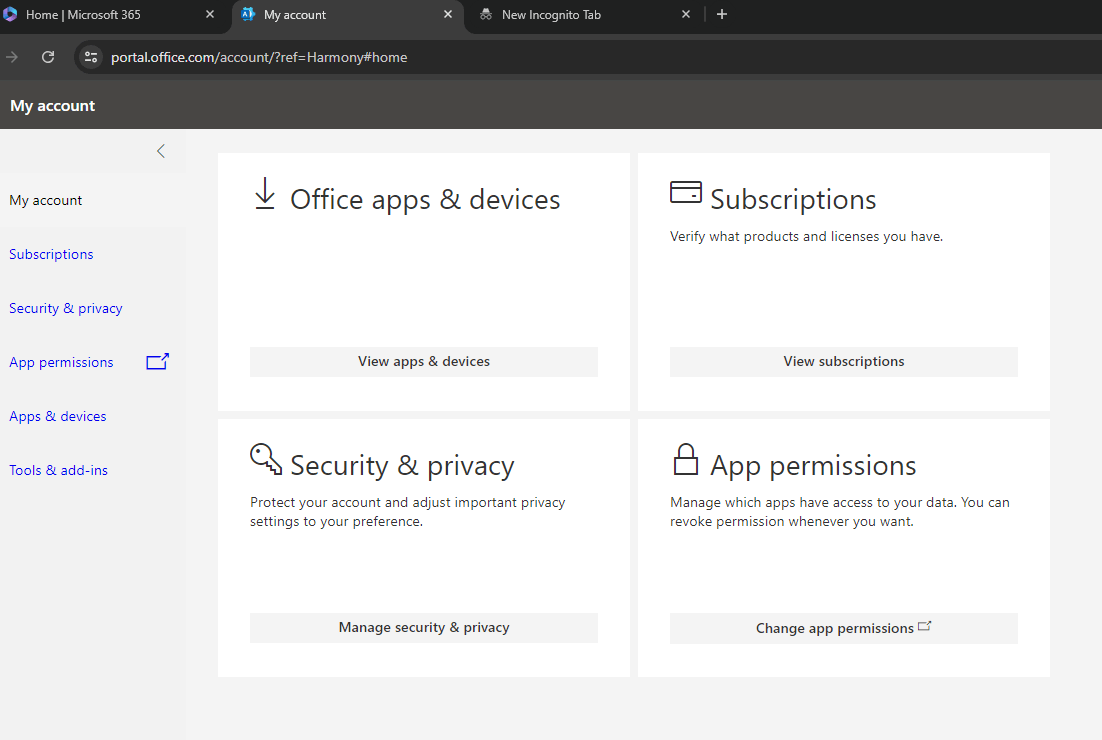Click My account page header title

click(53, 106)
